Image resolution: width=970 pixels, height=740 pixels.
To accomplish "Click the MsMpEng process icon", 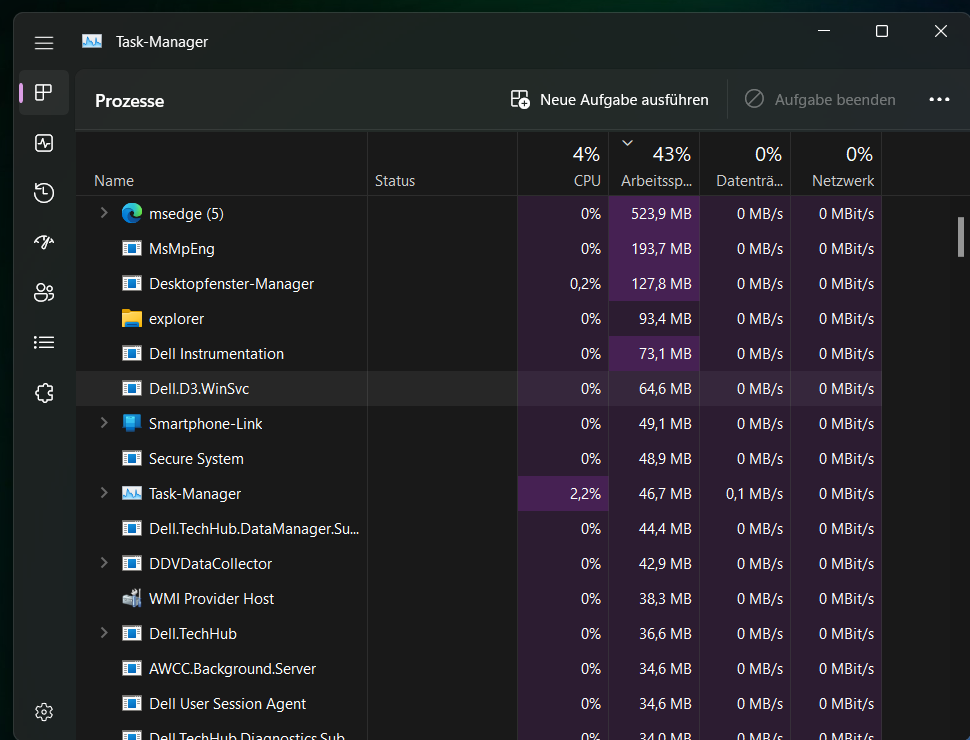I will point(132,249).
